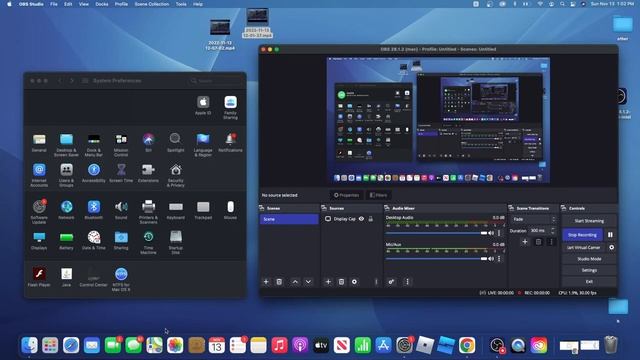The width and height of the screenshot is (640, 360).
Task: Open Bluetooth in System Preferences
Action: pyautogui.click(x=93, y=209)
